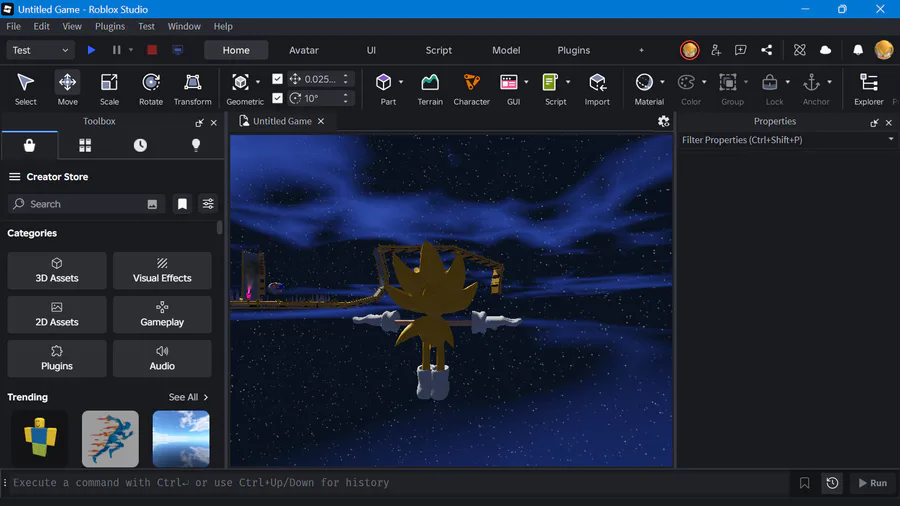
Task: Activate the Move tool
Action: click(67, 89)
